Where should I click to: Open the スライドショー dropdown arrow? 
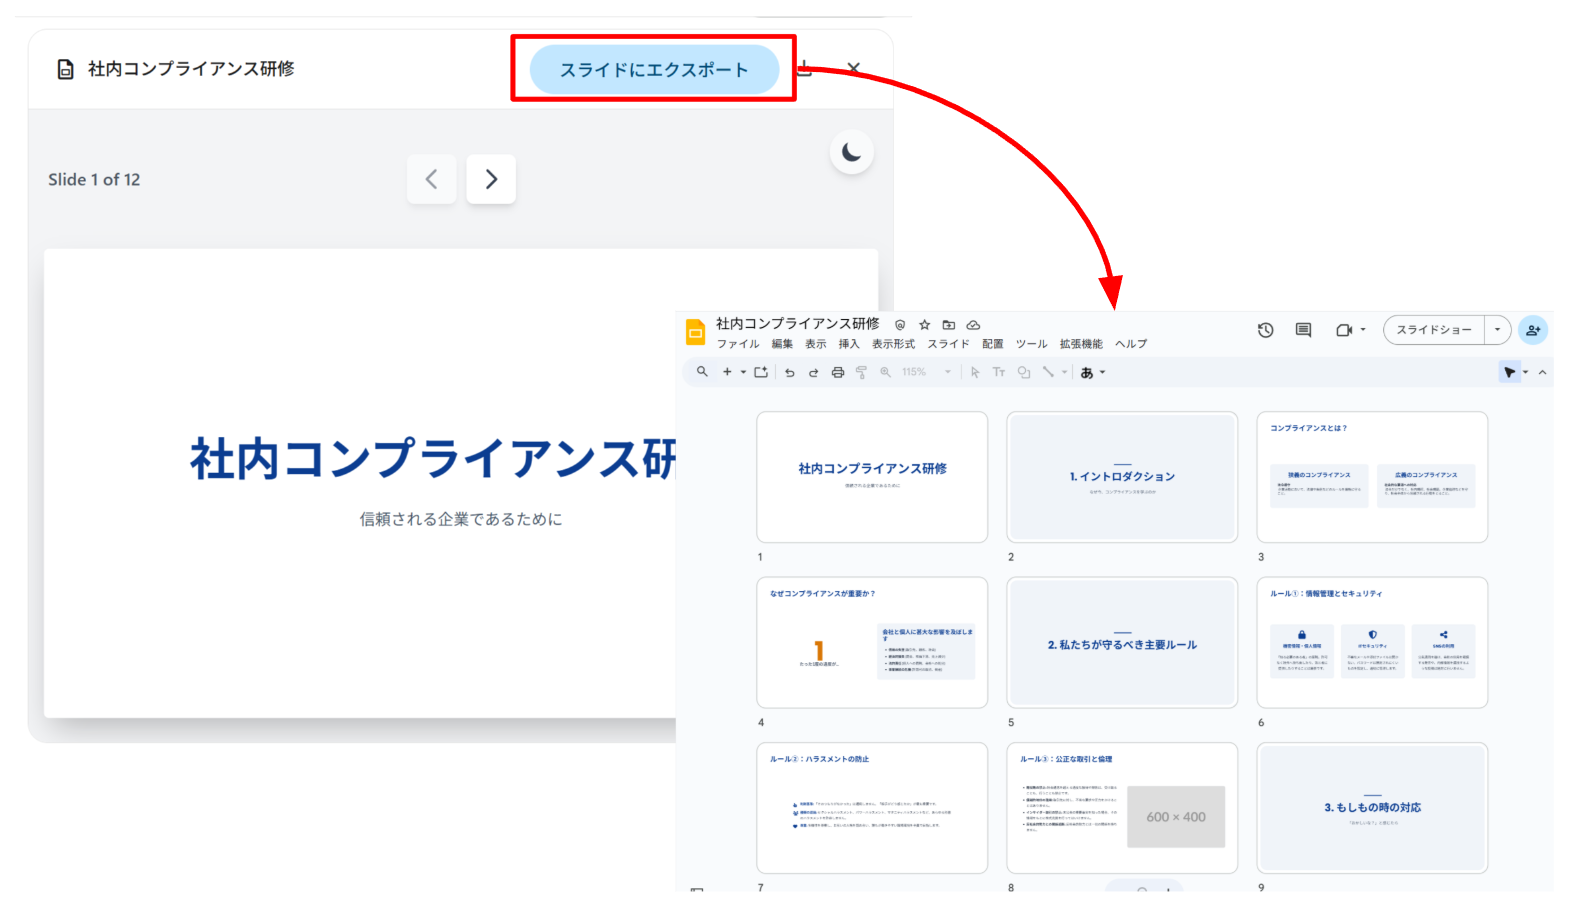(x=1497, y=330)
